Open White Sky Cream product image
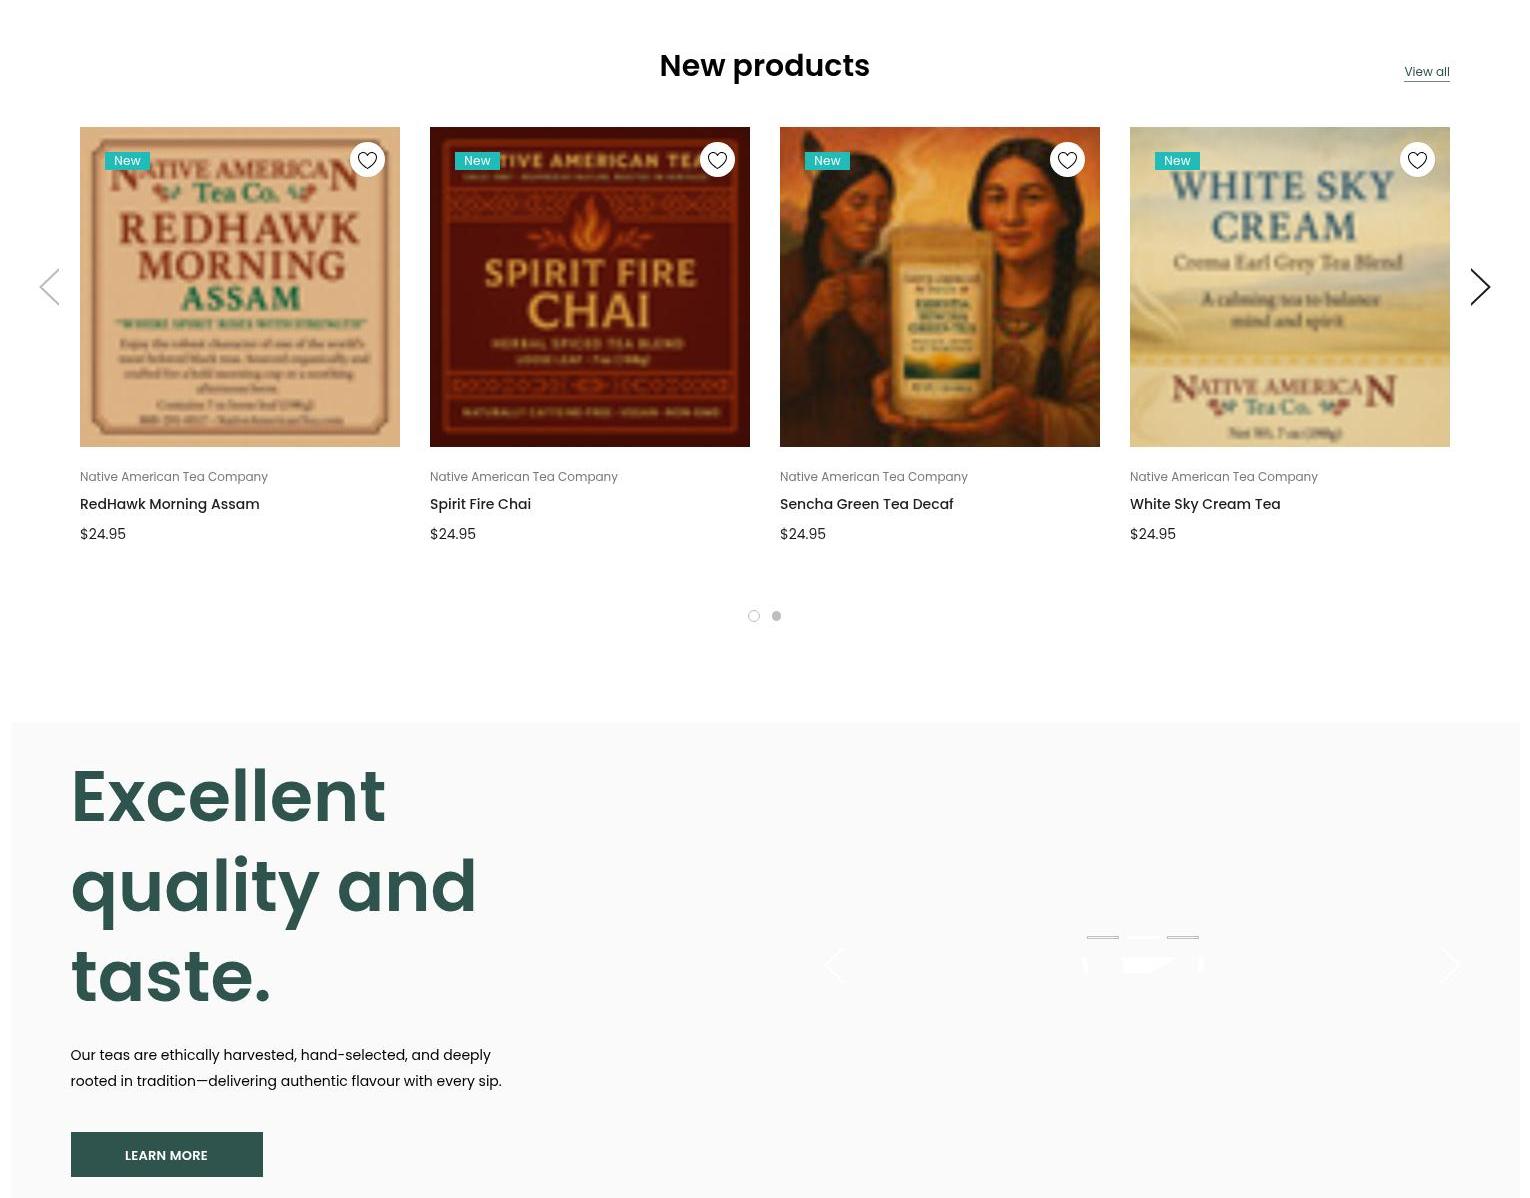Image resolution: width=1530 pixels, height=1198 pixels. [x=1290, y=287]
